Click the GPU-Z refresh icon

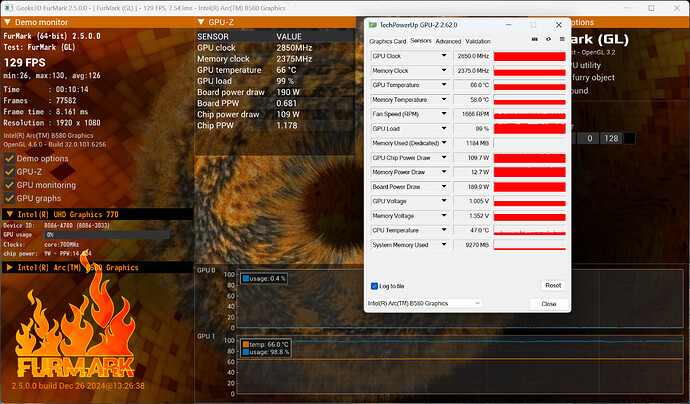point(549,41)
